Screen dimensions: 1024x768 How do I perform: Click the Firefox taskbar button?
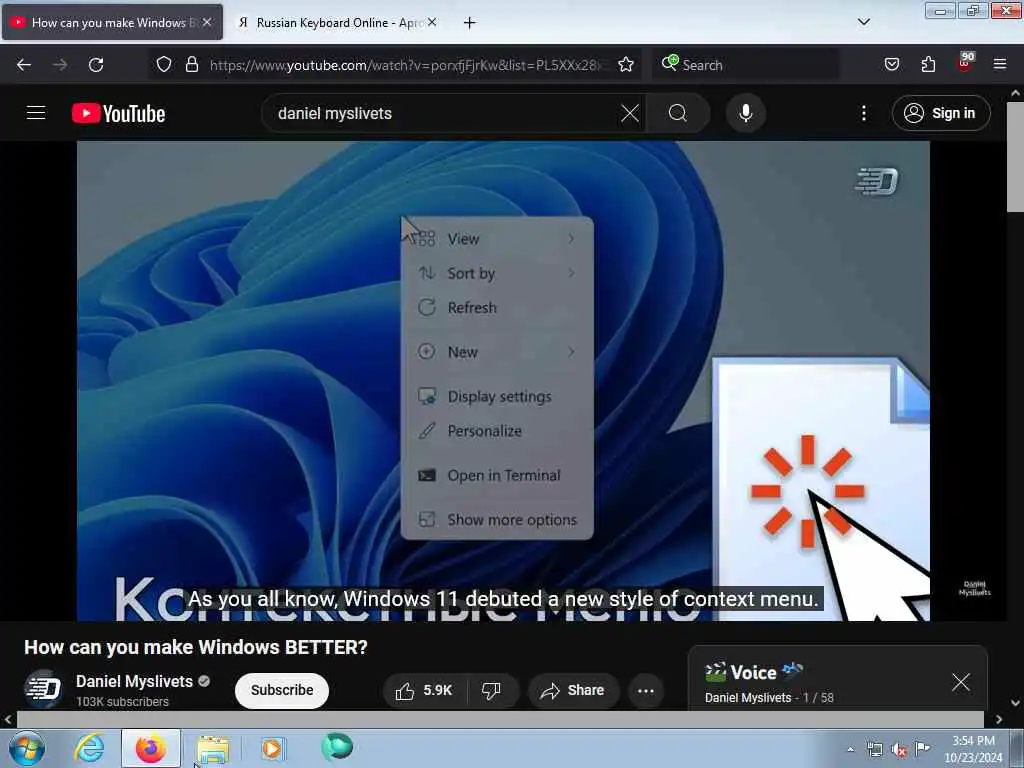click(x=151, y=748)
